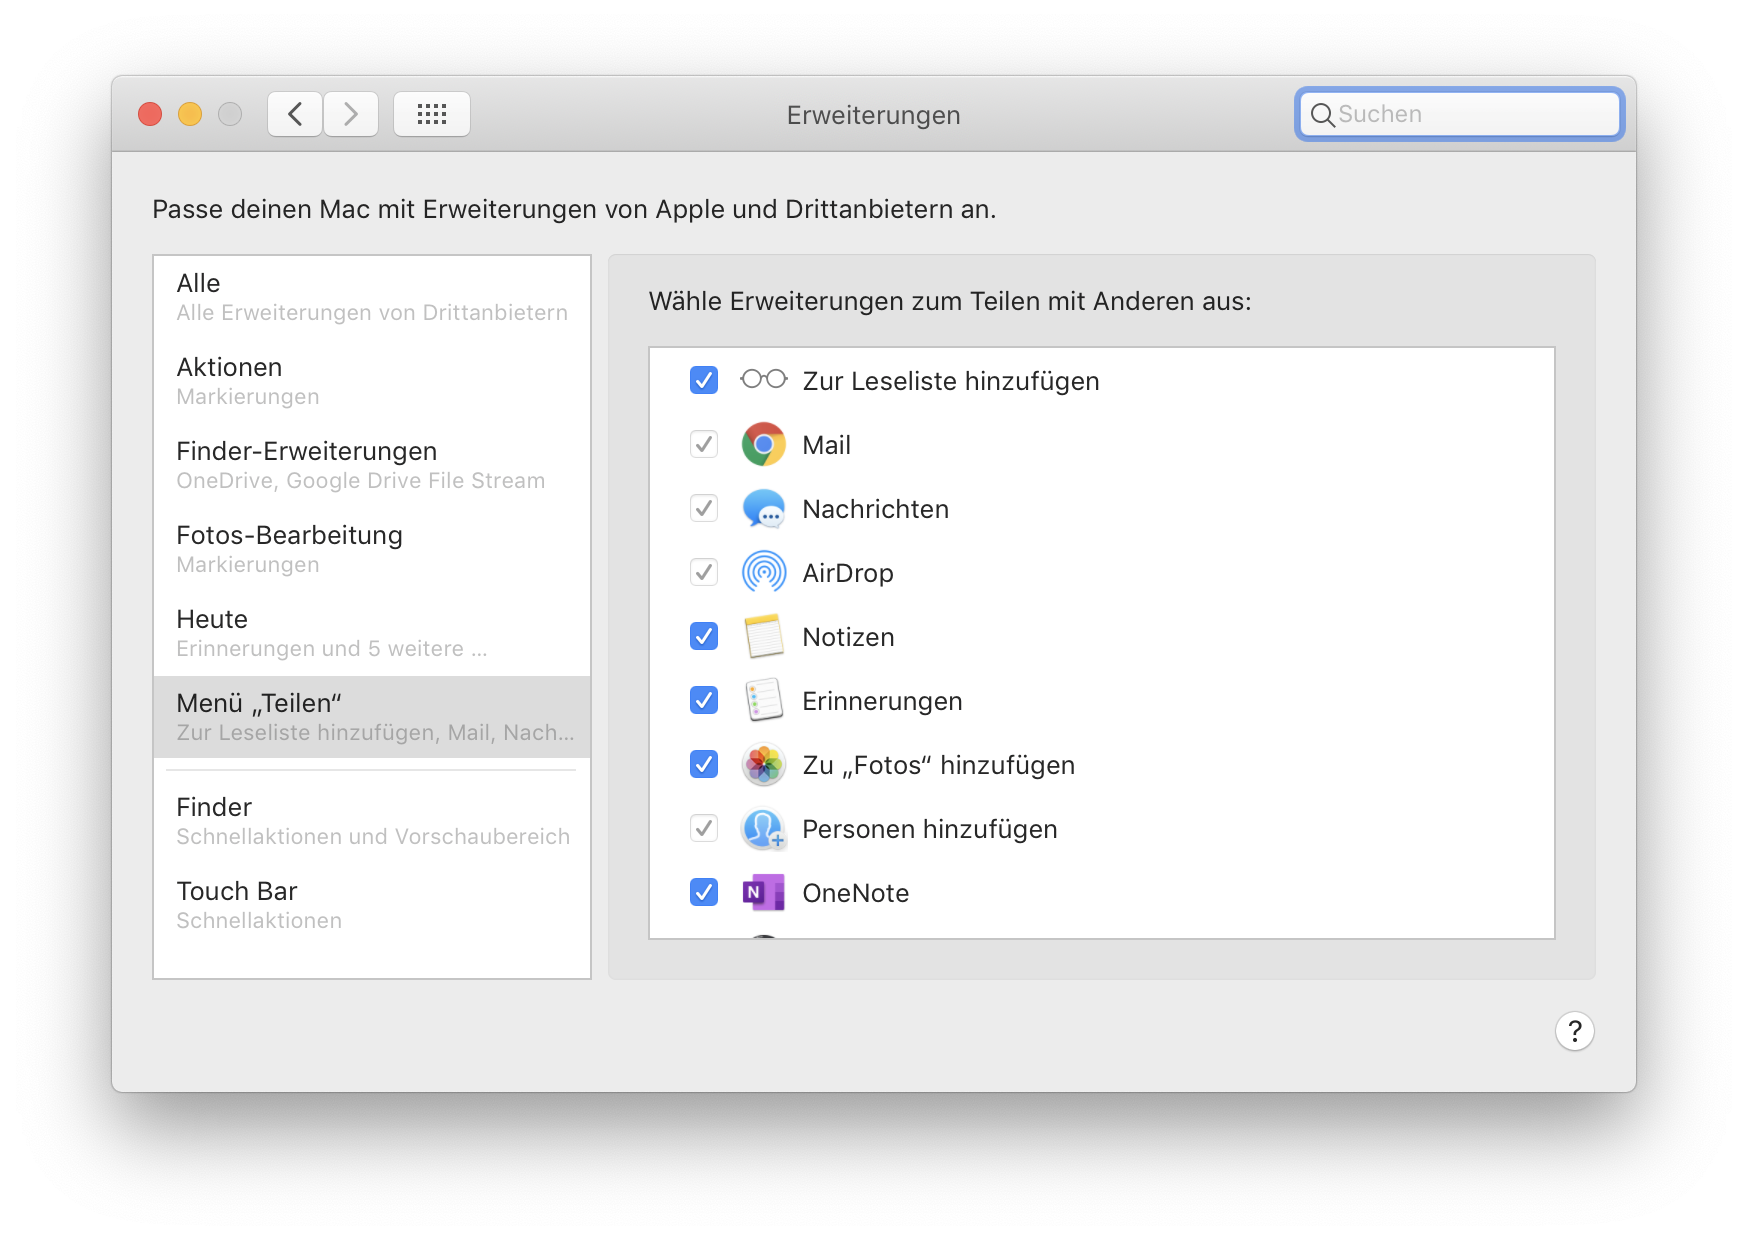Select the Aktionen category in sidebar
The height and width of the screenshot is (1240, 1748).
point(371,381)
